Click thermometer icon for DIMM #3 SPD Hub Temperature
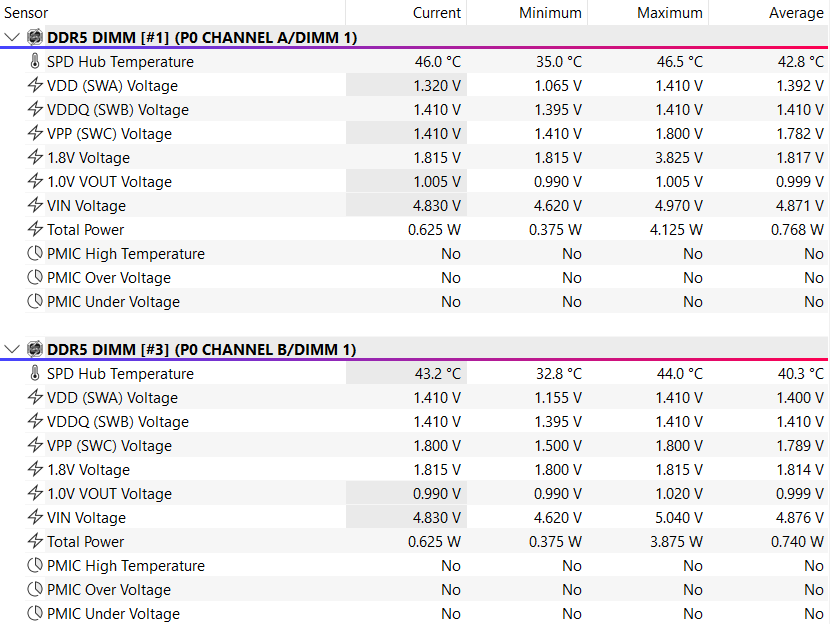The height and width of the screenshot is (624, 830). tap(35, 373)
